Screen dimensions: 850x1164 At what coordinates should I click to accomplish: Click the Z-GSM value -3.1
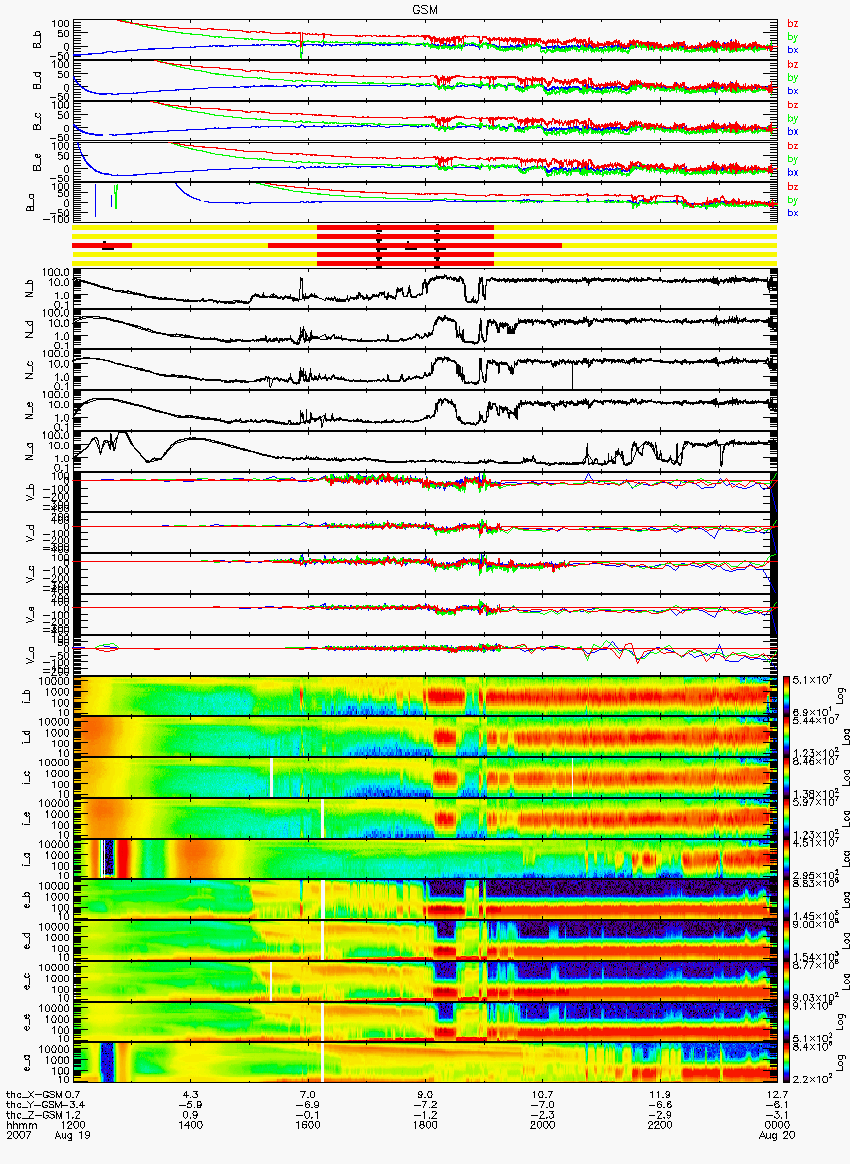[777, 1115]
